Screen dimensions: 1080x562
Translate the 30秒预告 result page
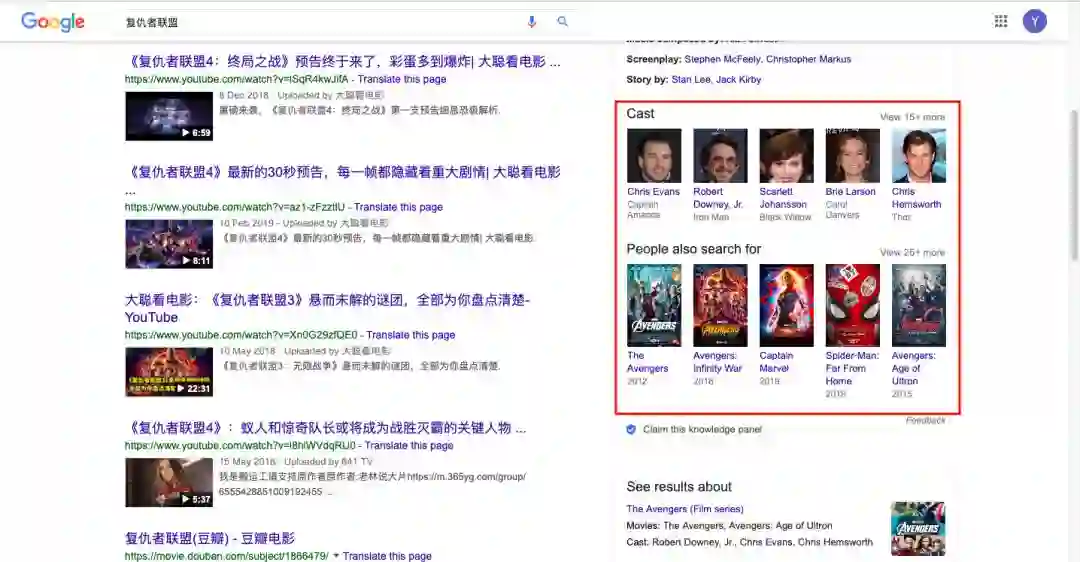[398, 207]
